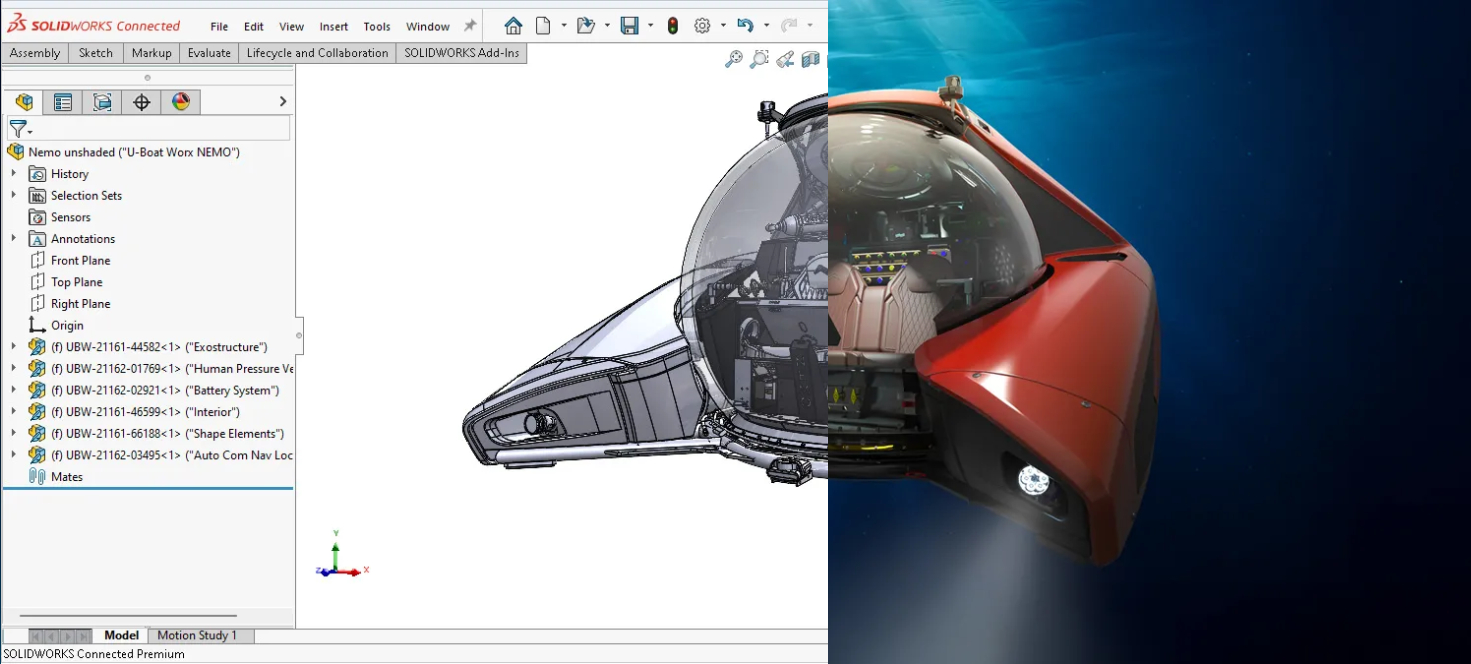The width and height of the screenshot is (1471, 664).
Task: Switch to the Evaluate ribbon tab
Action: pyautogui.click(x=209, y=53)
